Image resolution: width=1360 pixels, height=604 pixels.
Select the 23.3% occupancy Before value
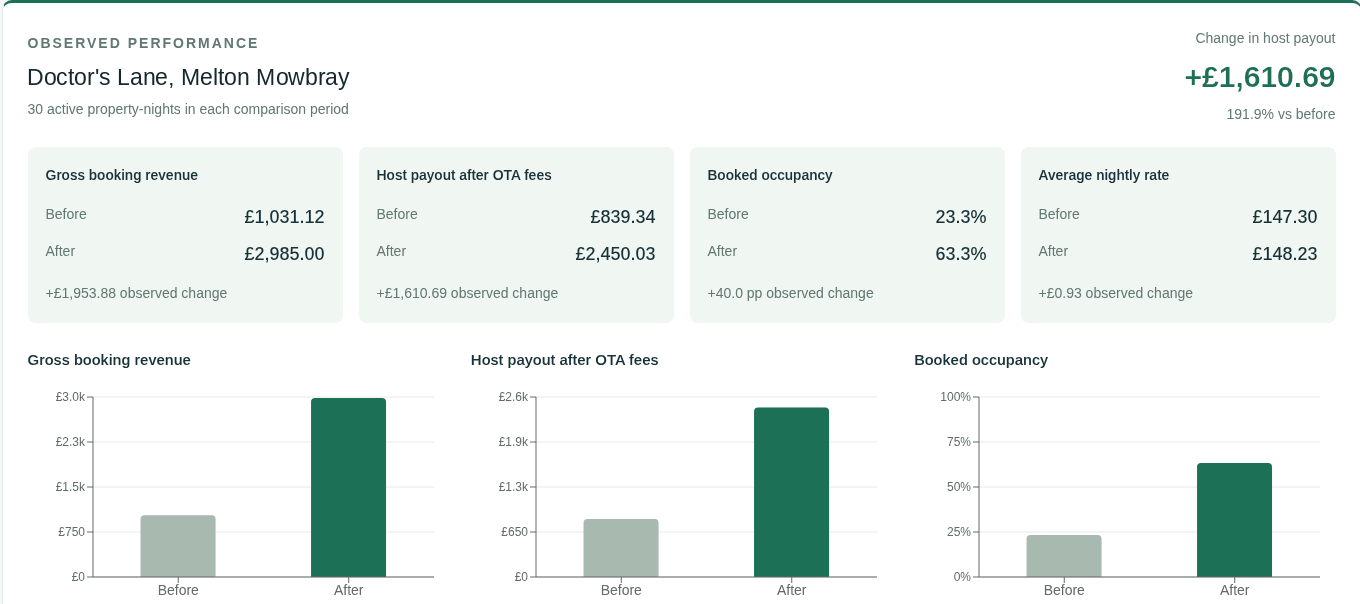(x=961, y=217)
